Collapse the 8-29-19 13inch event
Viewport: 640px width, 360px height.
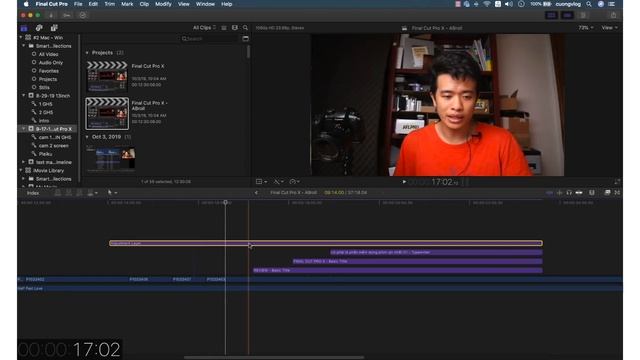tap(24, 96)
